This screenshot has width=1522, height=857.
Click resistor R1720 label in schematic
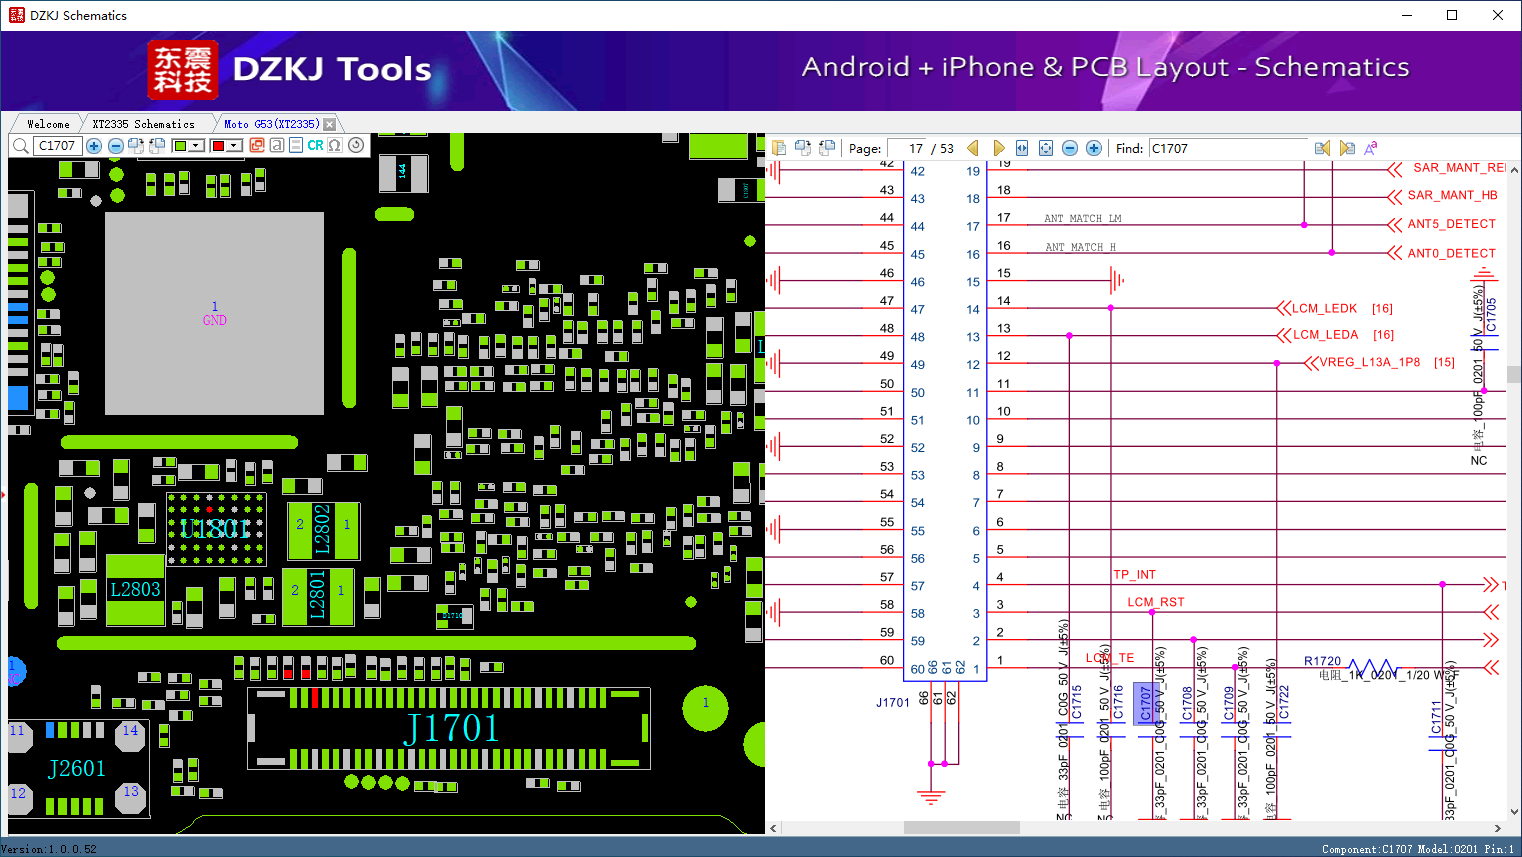1322,661
